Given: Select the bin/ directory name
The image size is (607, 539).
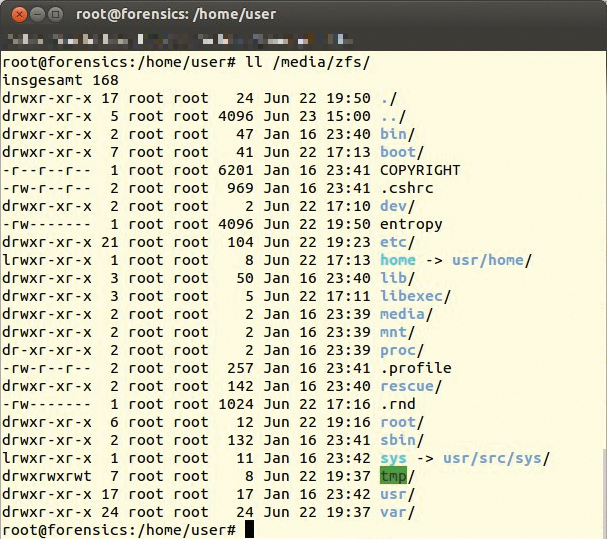Looking at the screenshot, I should pos(397,134).
